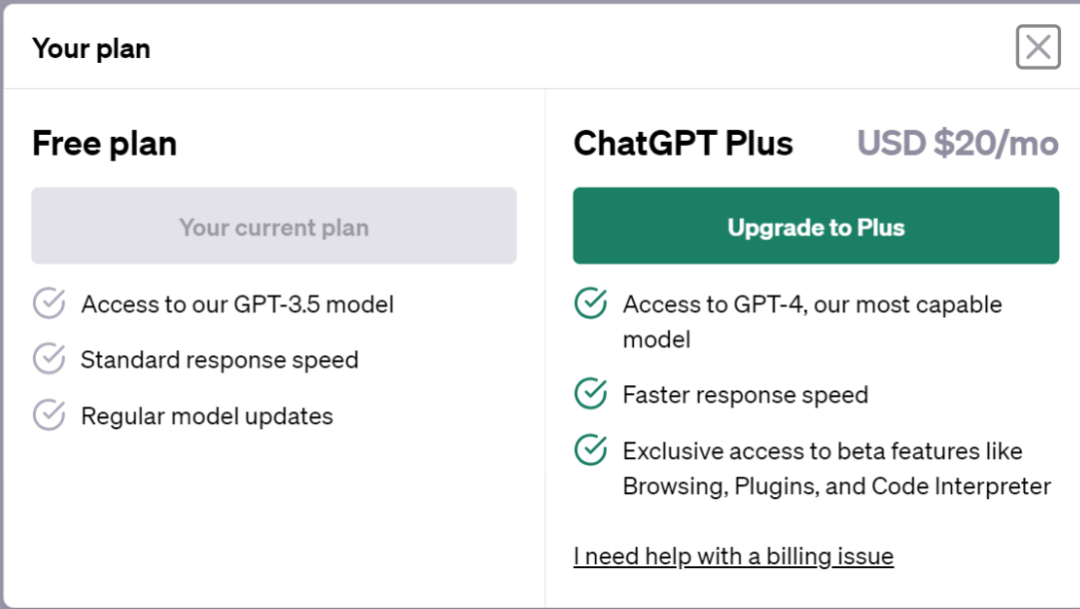Click the Access to our GPT-3.5 model text
Viewport: 1080px width, 609px height.
pyautogui.click(x=237, y=304)
